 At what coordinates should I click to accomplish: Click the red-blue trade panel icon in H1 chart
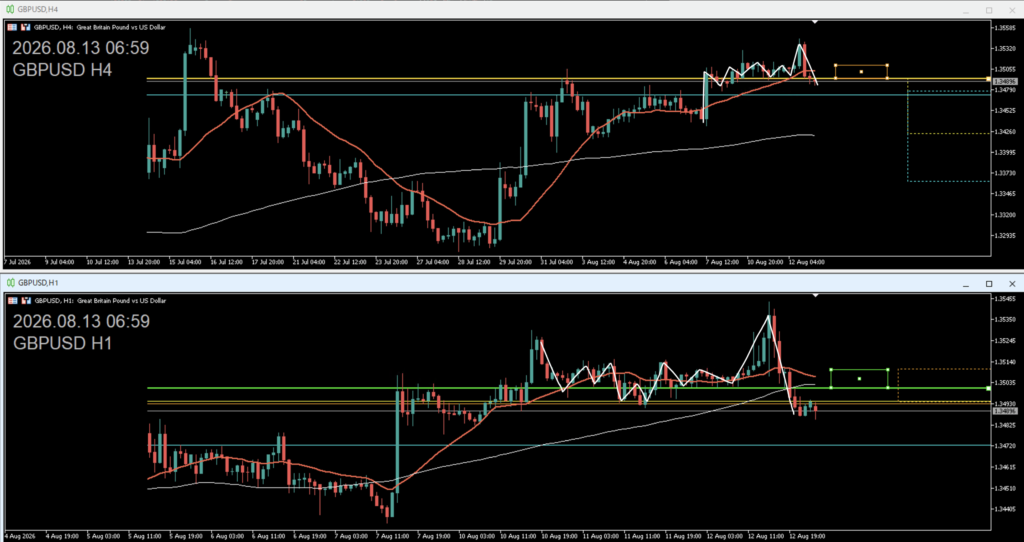click(x=26, y=301)
